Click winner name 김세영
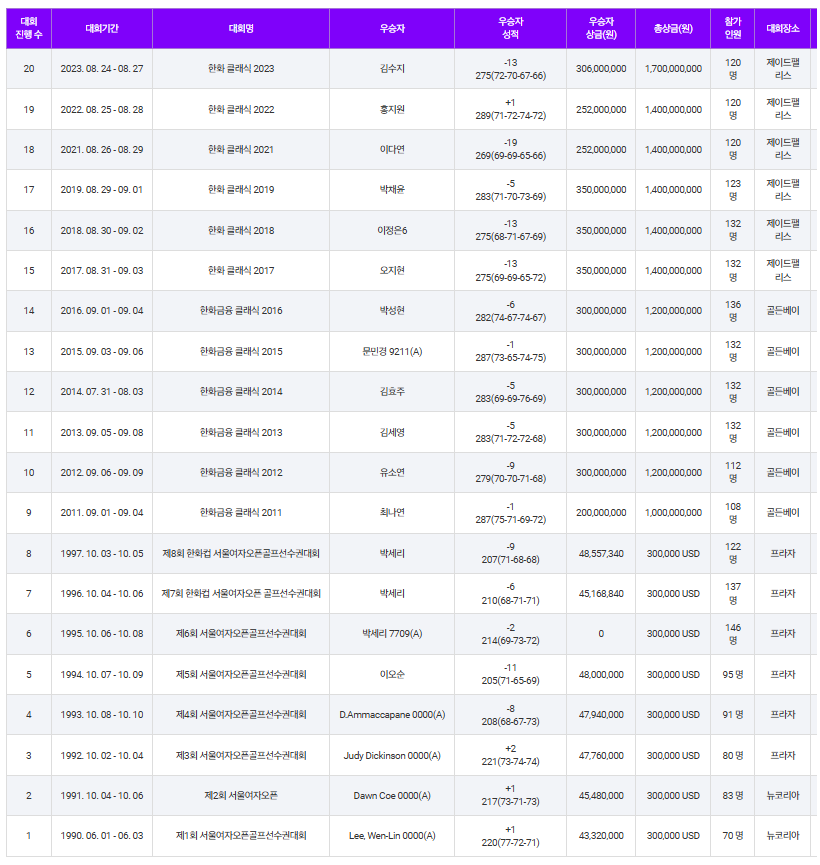The height and width of the screenshot is (865, 820). pos(392,432)
